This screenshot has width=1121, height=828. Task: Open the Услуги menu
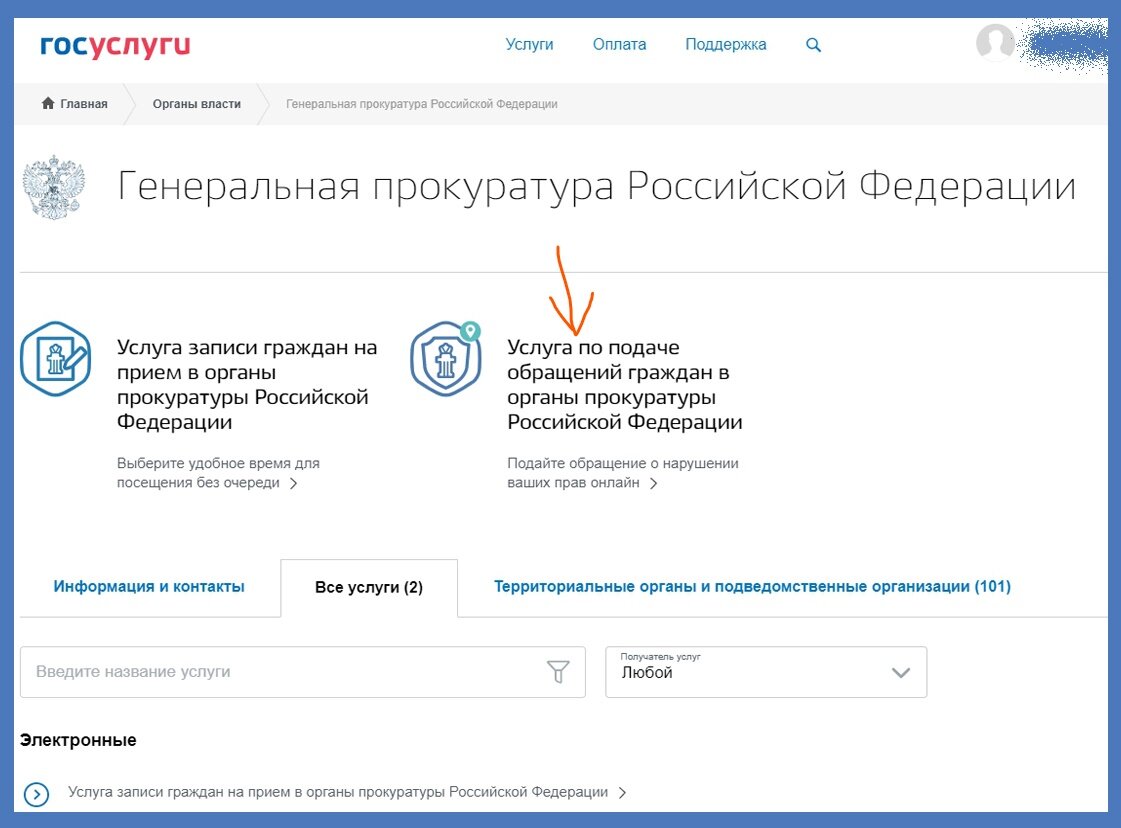(x=529, y=44)
